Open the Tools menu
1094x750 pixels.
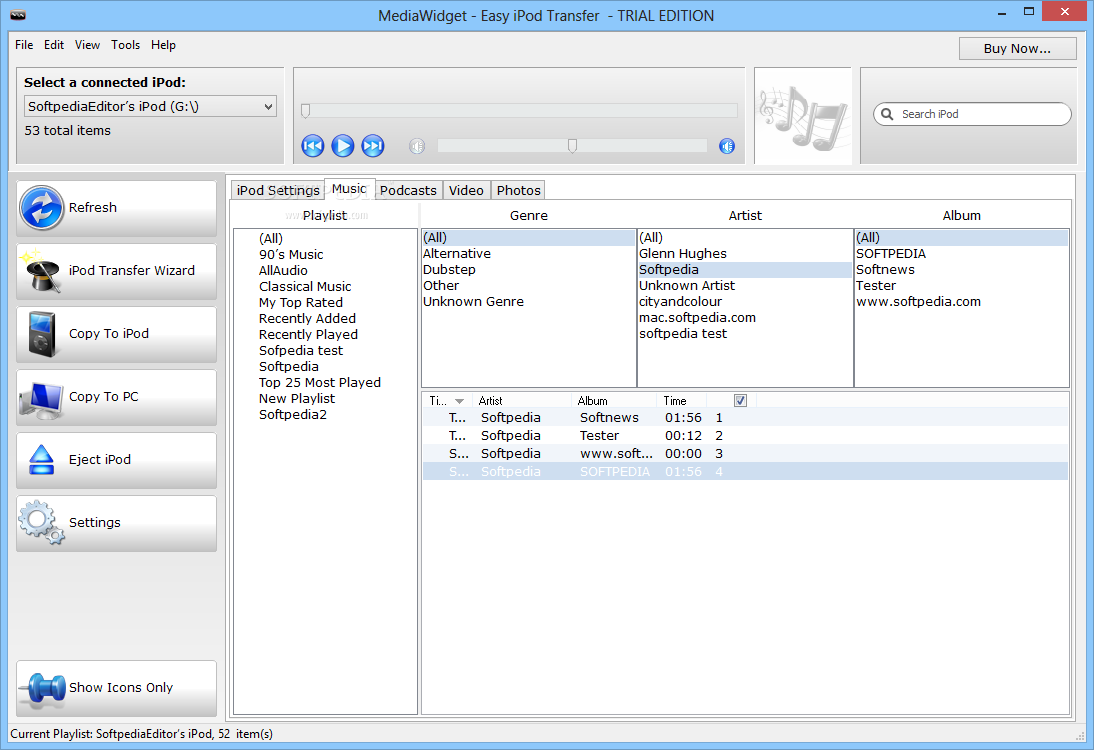click(126, 45)
